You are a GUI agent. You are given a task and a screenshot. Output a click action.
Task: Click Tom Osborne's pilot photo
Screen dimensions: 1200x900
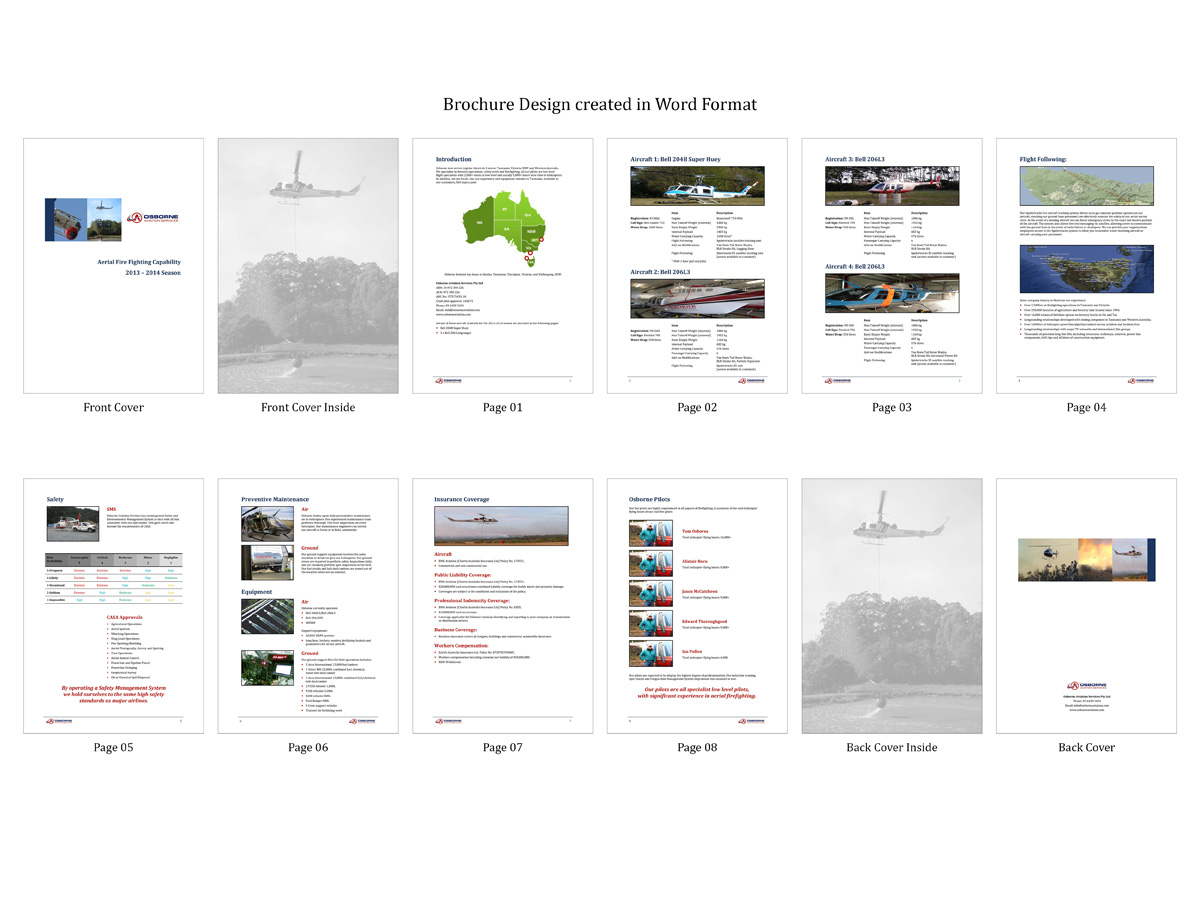click(649, 534)
